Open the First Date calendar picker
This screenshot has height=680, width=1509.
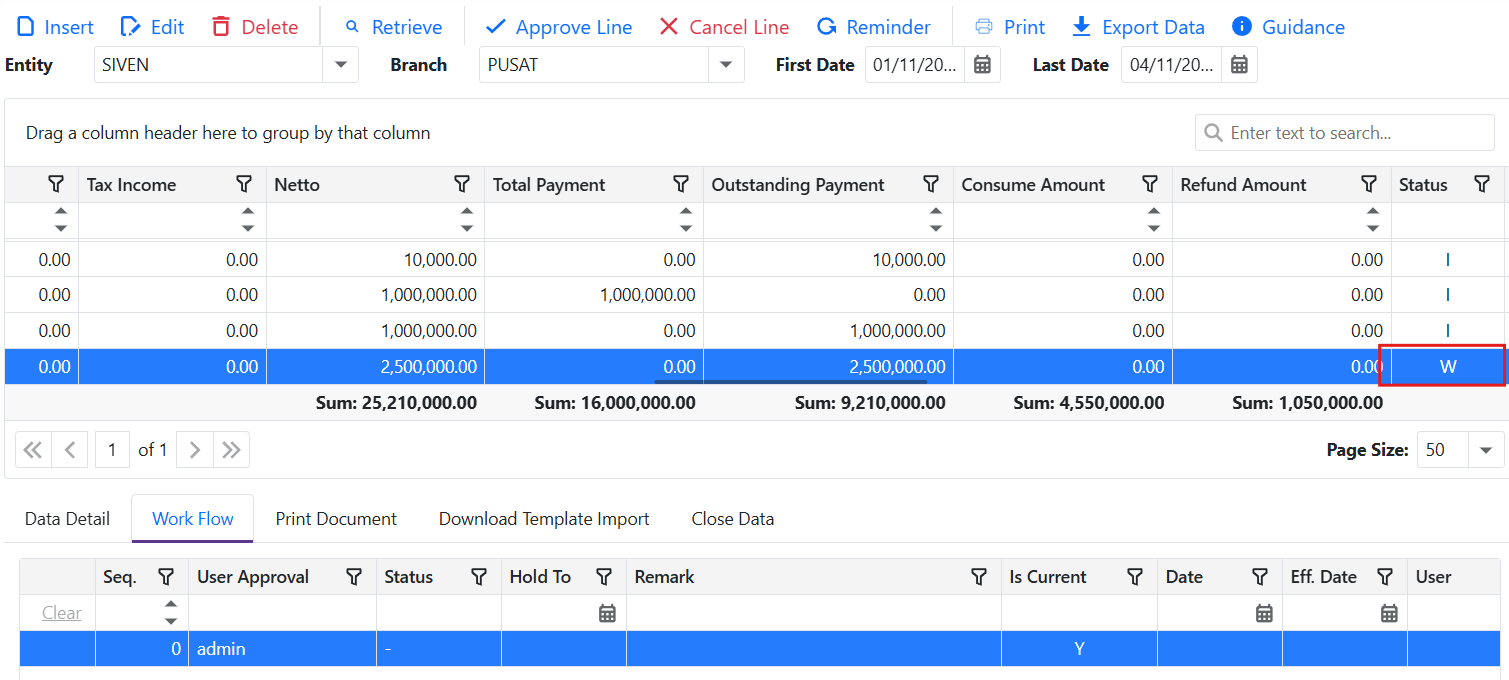(982, 65)
